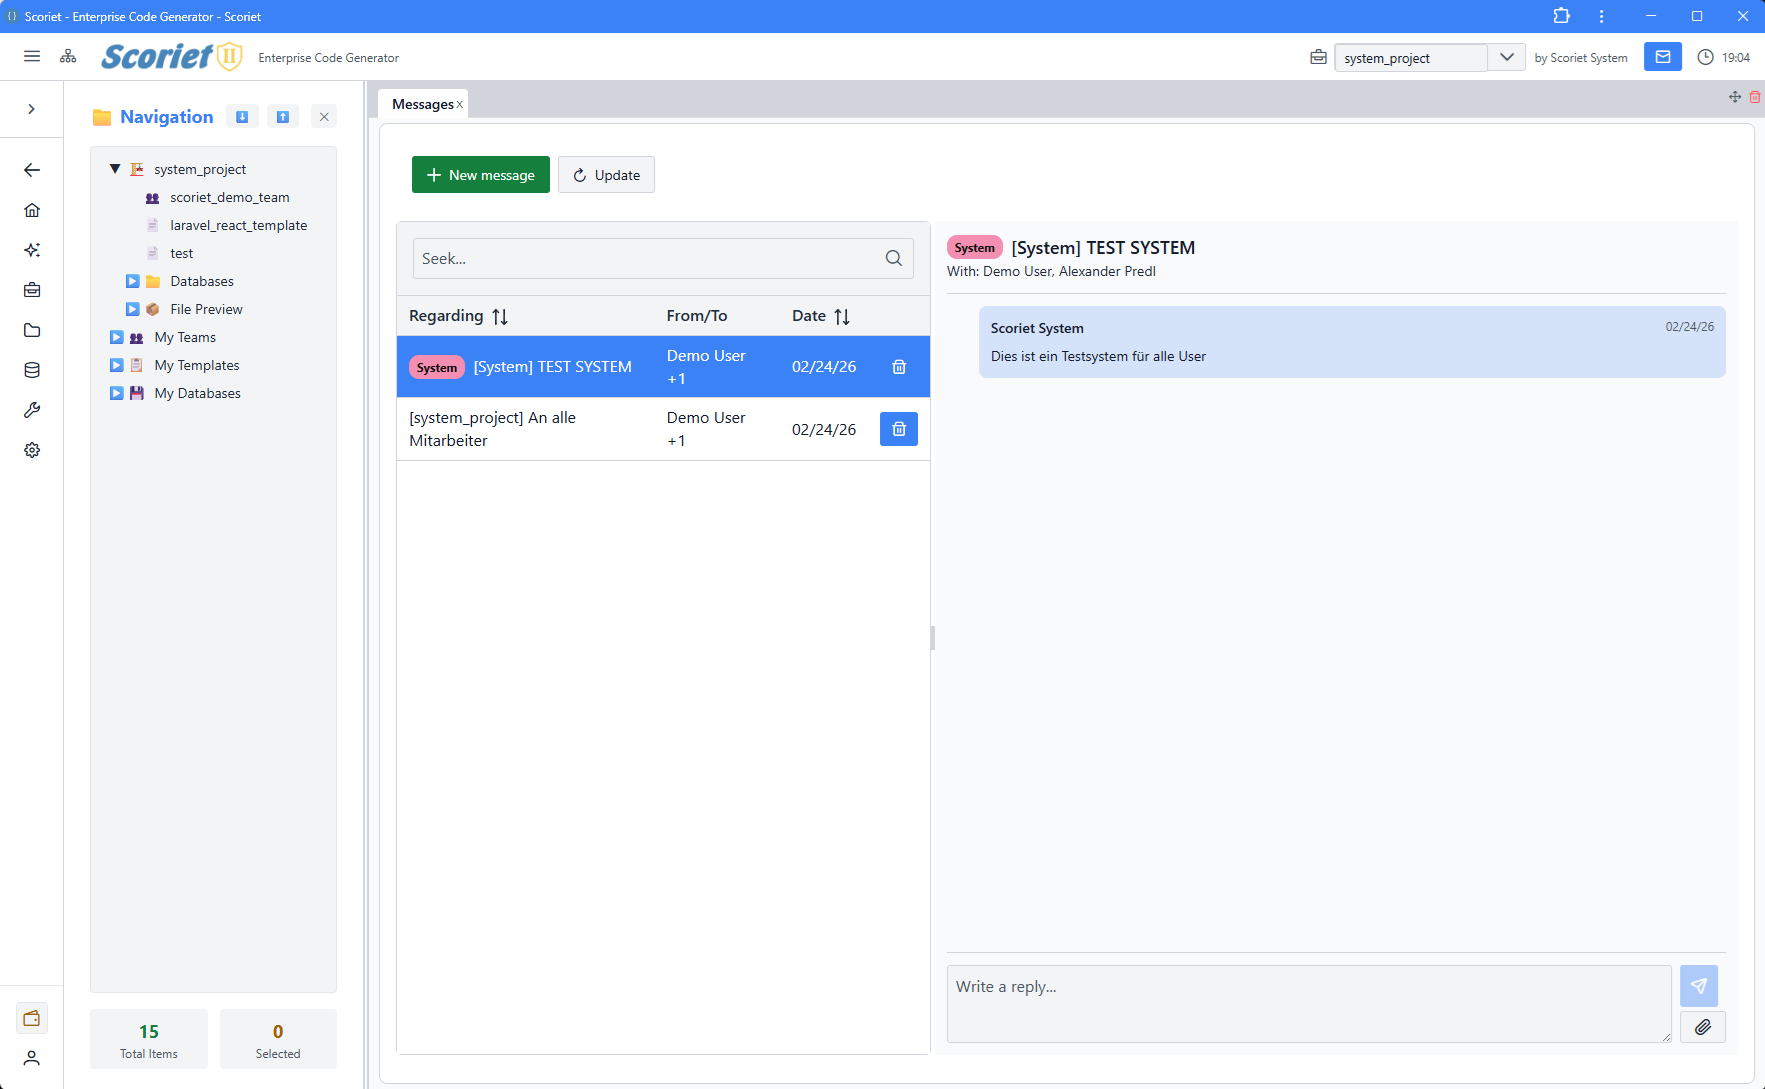
Task: Click the New message button
Action: (x=481, y=175)
